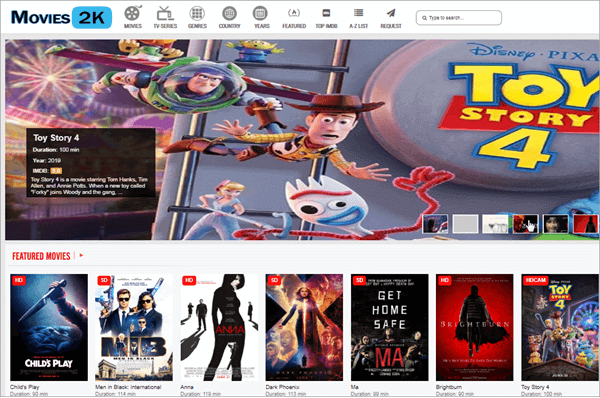Click SD badge on Dark Phoenix poster
The image size is (600, 398).
coord(274,280)
